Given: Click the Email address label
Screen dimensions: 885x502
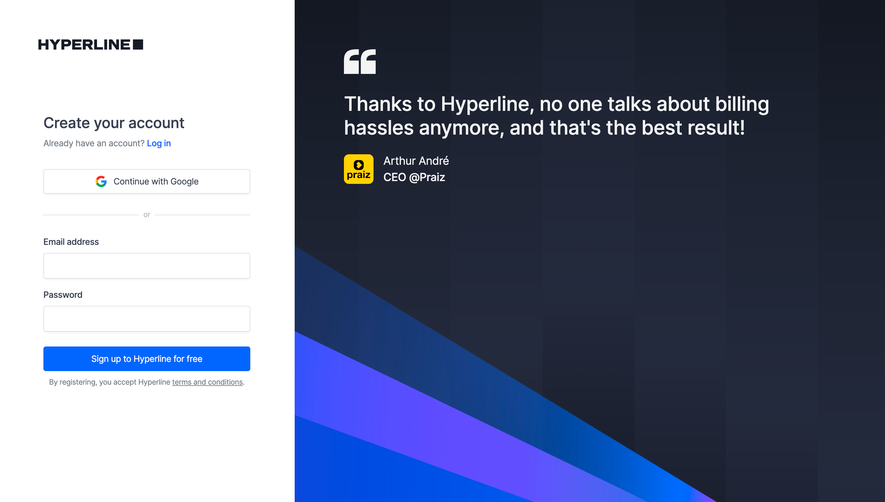Looking at the screenshot, I should coord(71,242).
